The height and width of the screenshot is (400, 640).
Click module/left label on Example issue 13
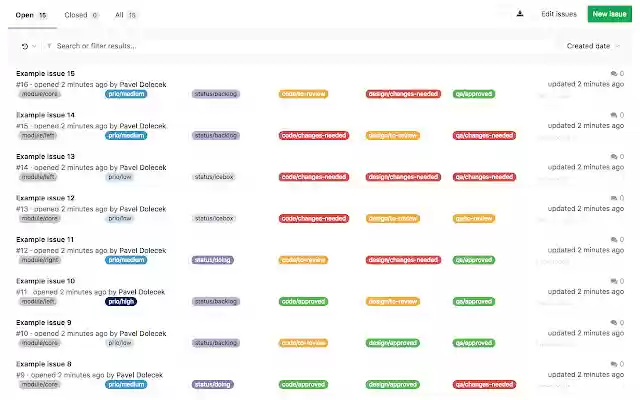pos(38,177)
